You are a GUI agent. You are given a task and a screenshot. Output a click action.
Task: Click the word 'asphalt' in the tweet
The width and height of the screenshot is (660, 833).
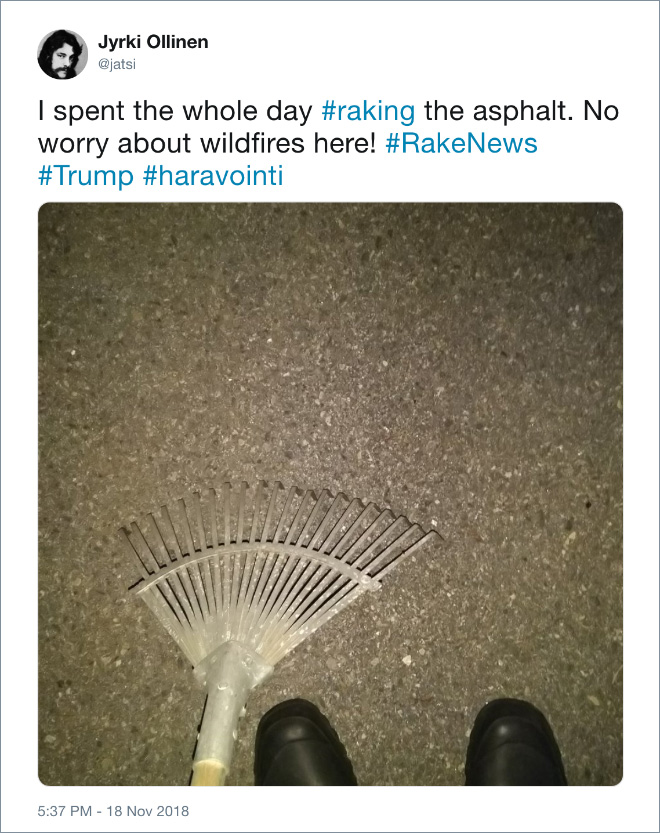521,112
